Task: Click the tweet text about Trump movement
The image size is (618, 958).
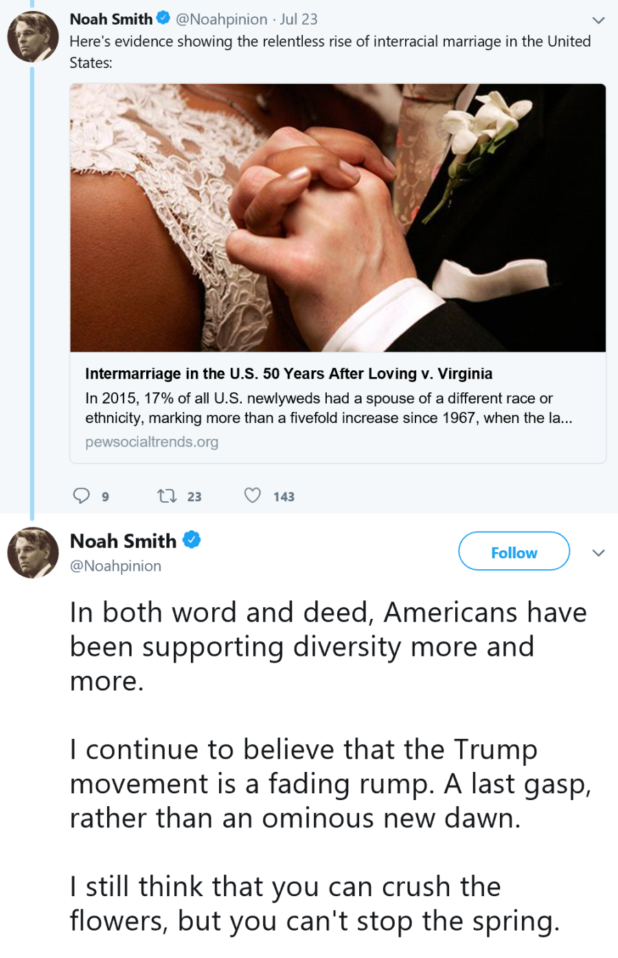Action: coord(330,784)
